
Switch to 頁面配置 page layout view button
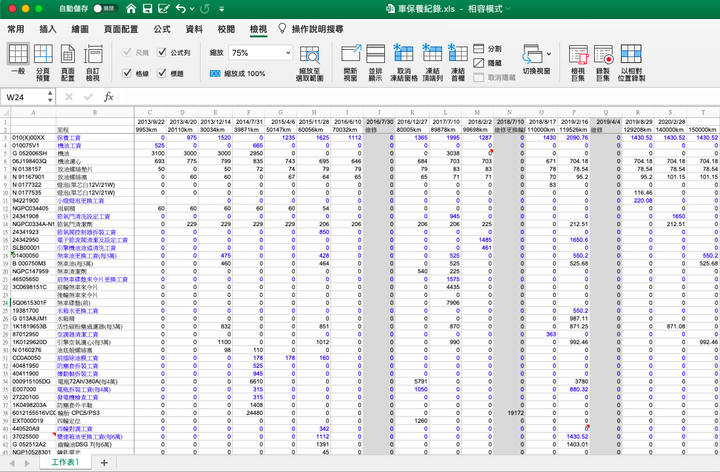(x=68, y=63)
